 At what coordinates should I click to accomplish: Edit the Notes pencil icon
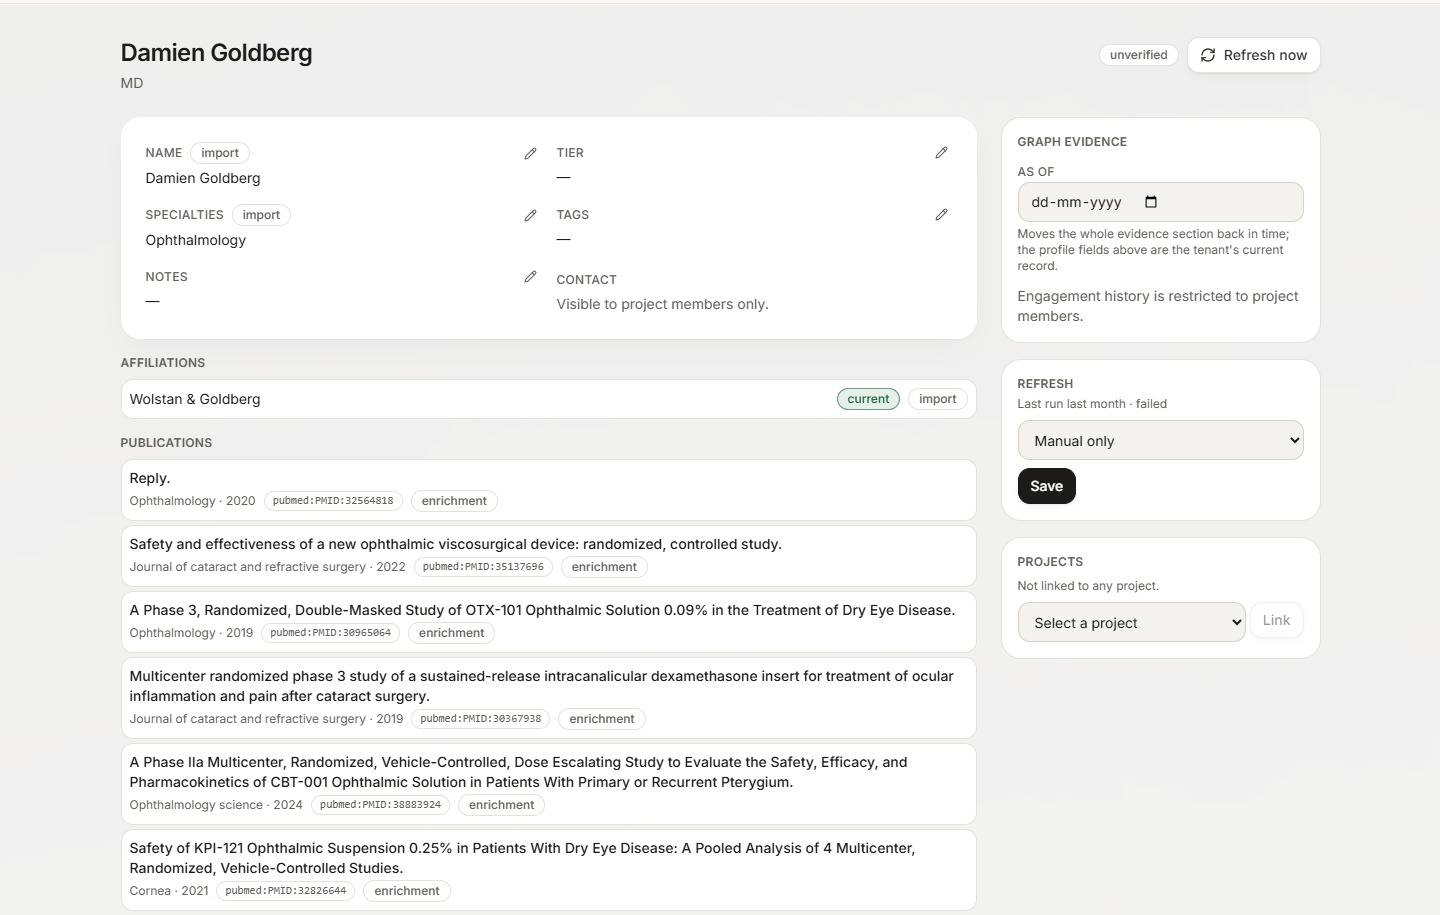pos(530,277)
